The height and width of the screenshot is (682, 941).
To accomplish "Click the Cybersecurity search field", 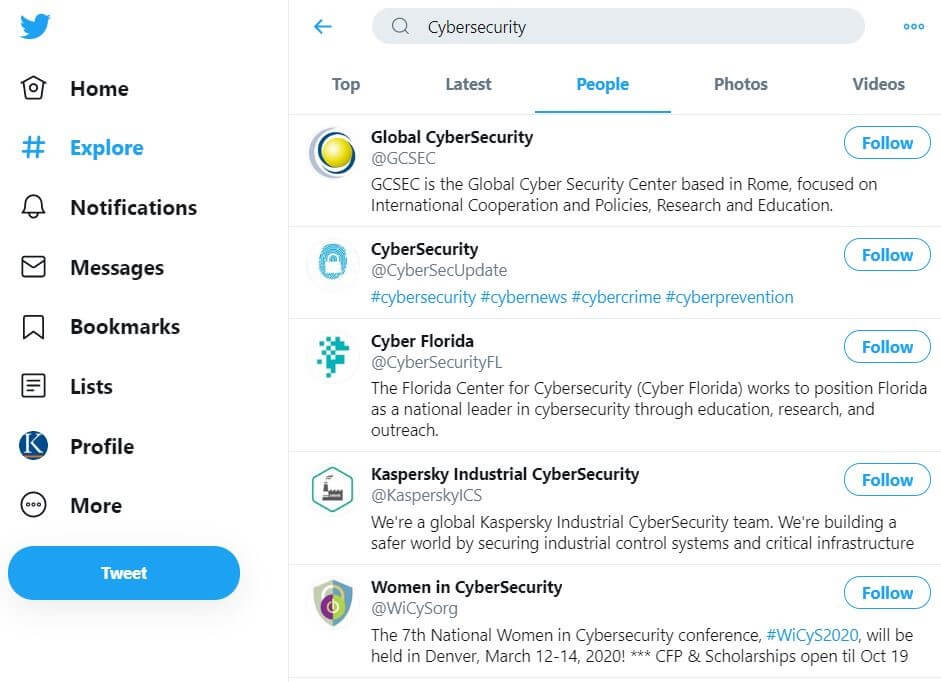I will pos(618,26).
